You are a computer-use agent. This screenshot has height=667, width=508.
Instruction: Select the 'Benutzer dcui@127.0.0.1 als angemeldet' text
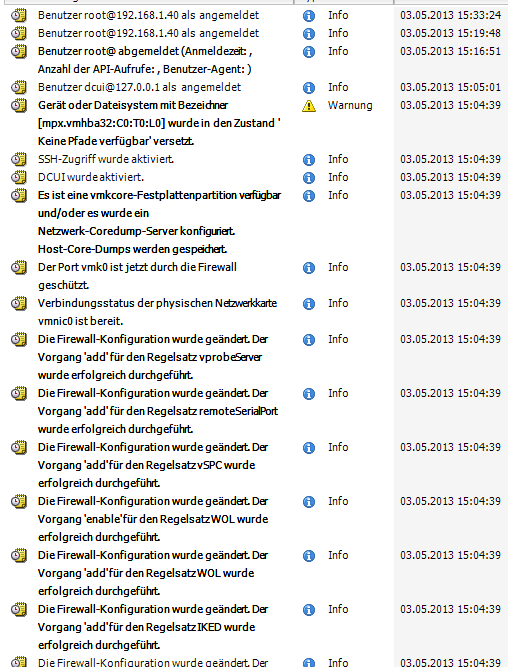pyautogui.click(x=139, y=87)
